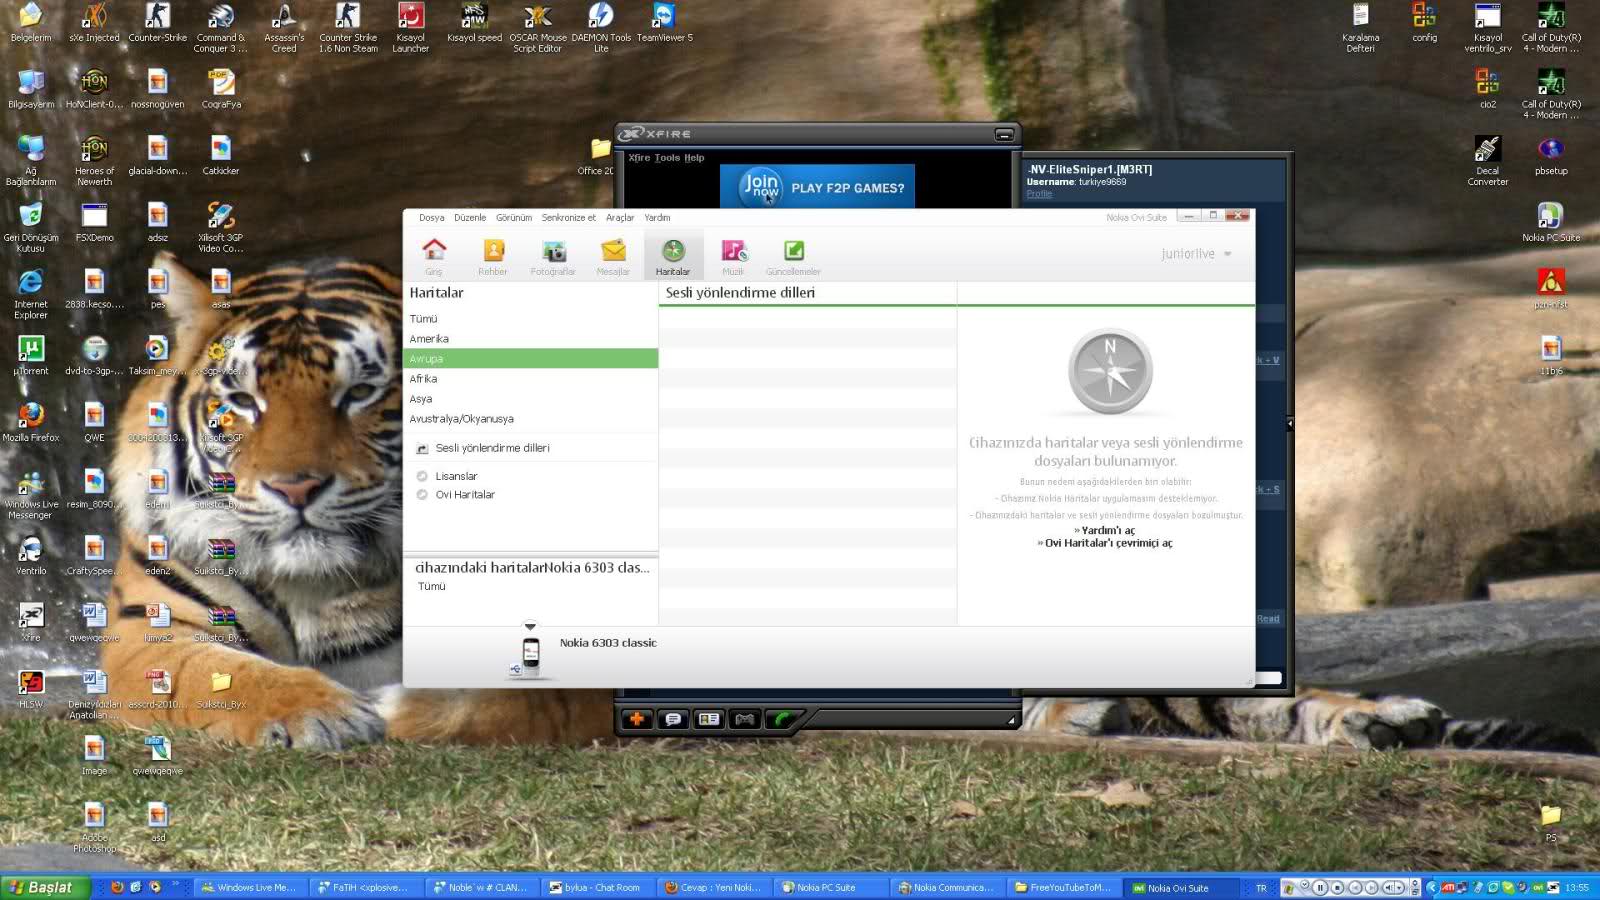Open the Araçlar menu
The image size is (1600, 900).
(x=620, y=218)
